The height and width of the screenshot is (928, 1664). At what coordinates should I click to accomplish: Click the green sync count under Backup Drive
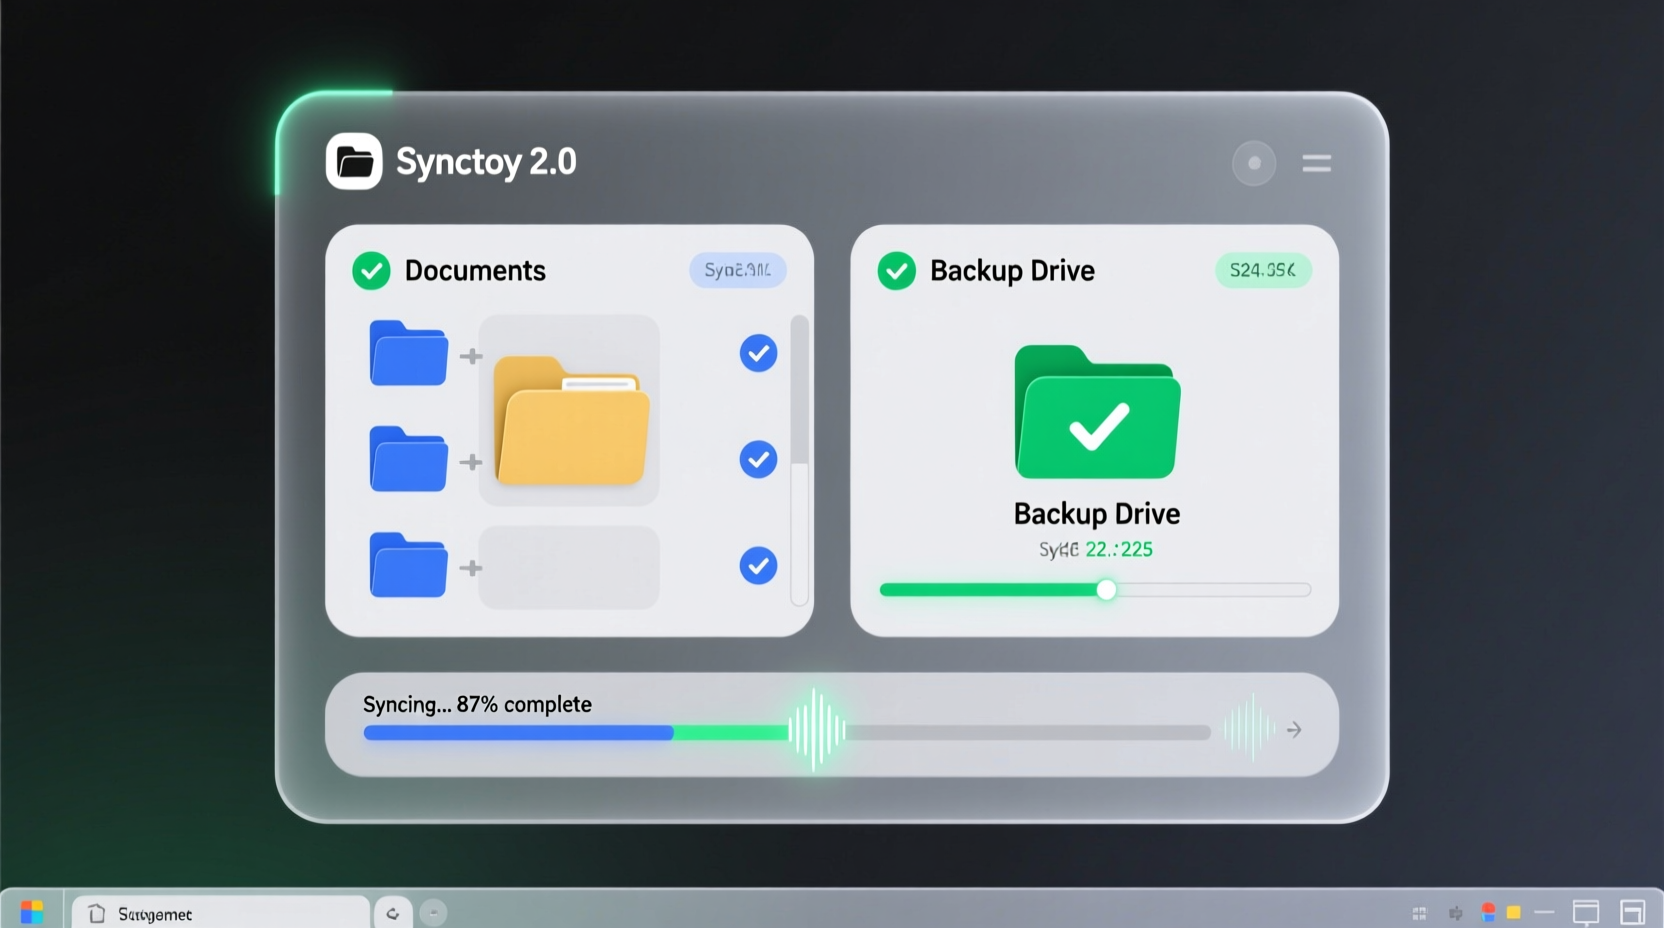(x=1119, y=549)
